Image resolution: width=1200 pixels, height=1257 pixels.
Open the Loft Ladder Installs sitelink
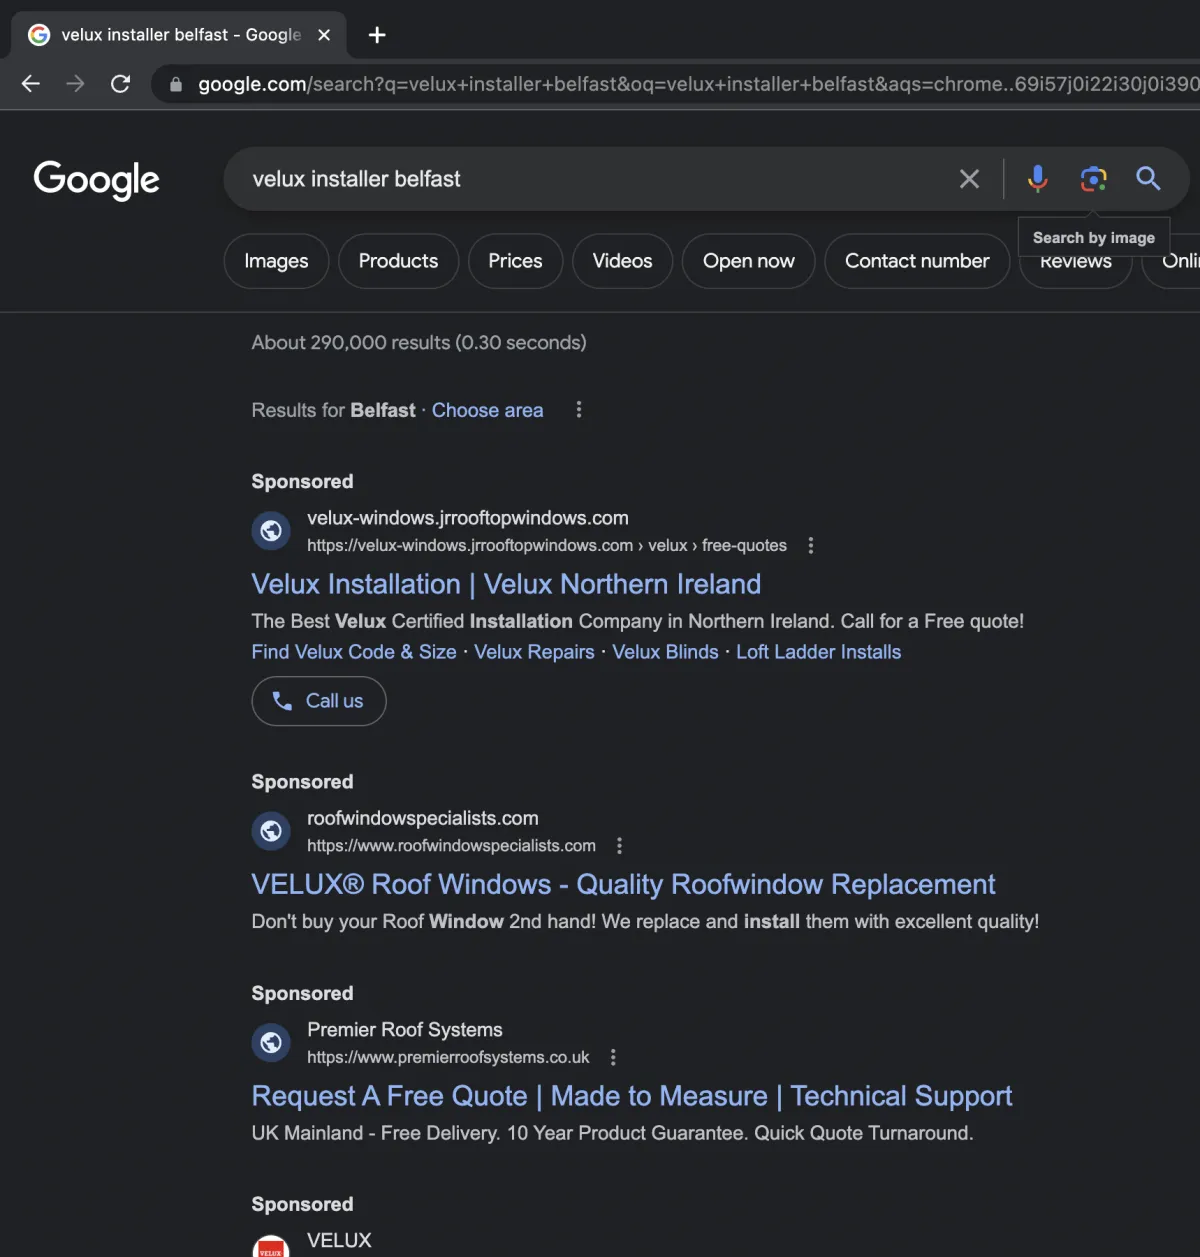pyautogui.click(x=818, y=652)
